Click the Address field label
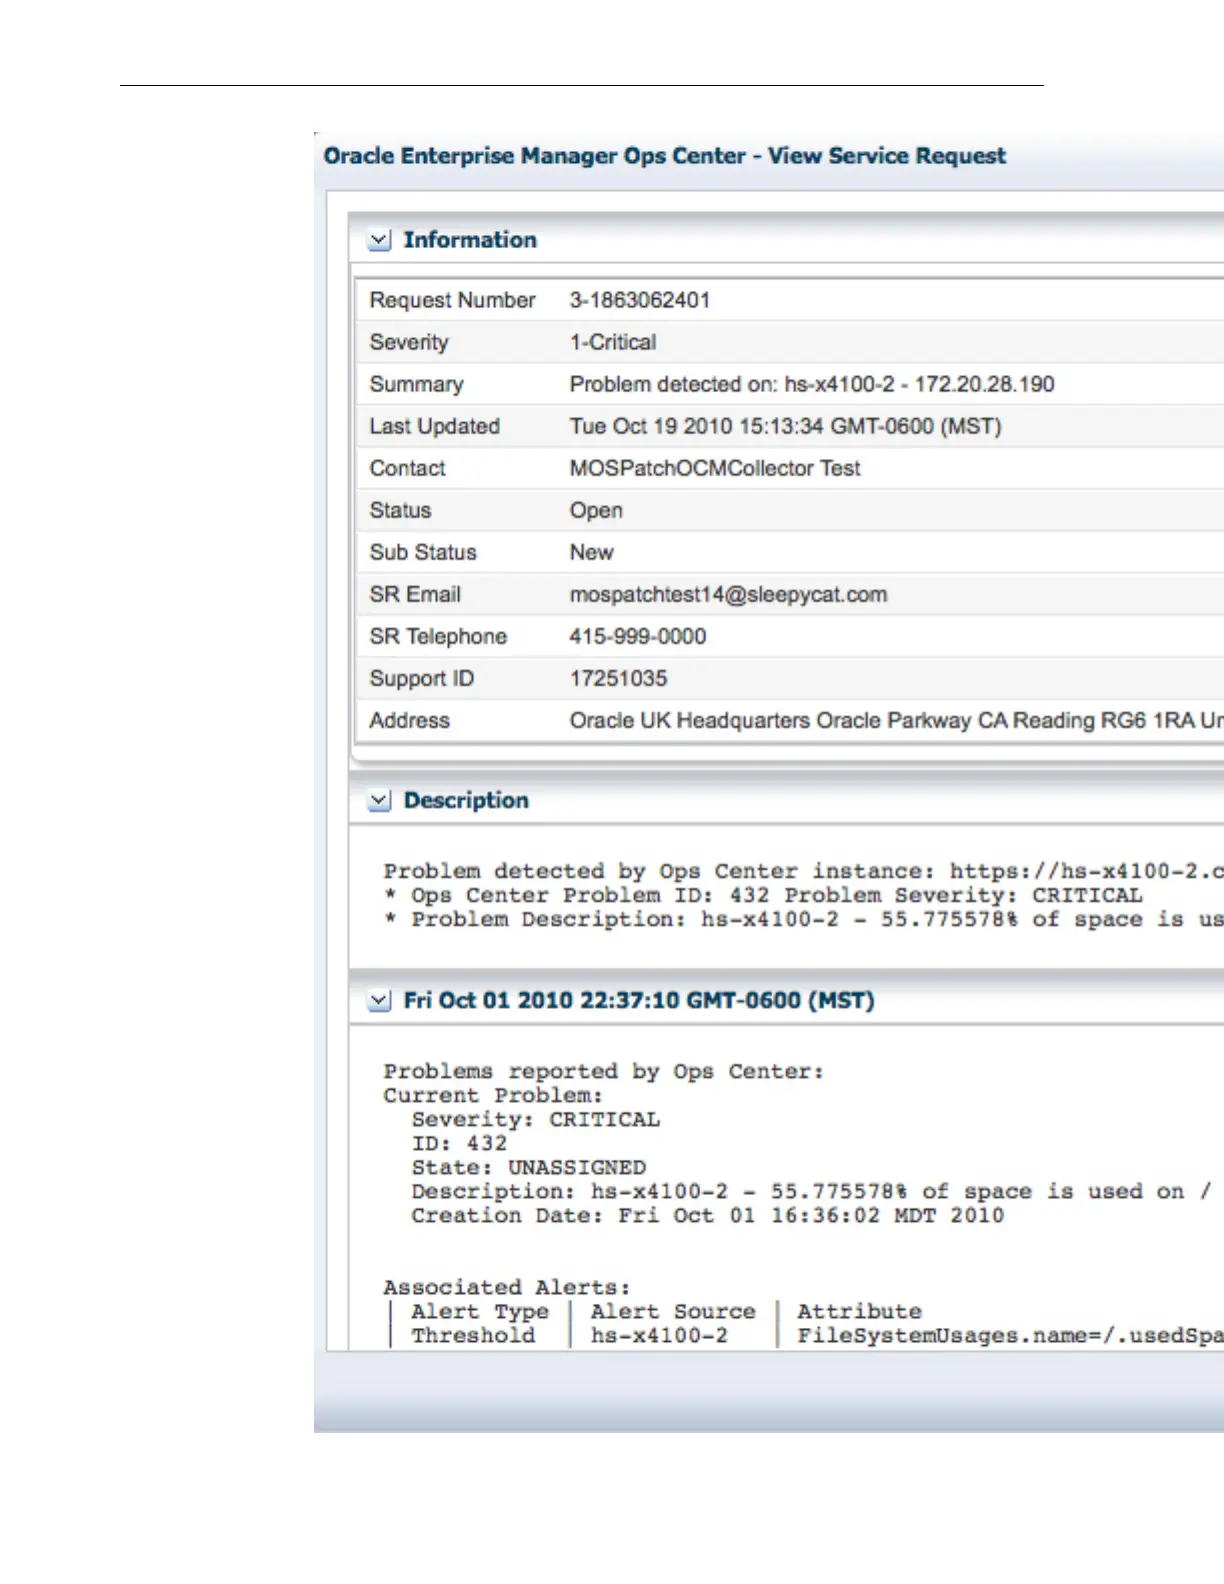The height and width of the screenshot is (1584, 1224). [x=409, y=720]
